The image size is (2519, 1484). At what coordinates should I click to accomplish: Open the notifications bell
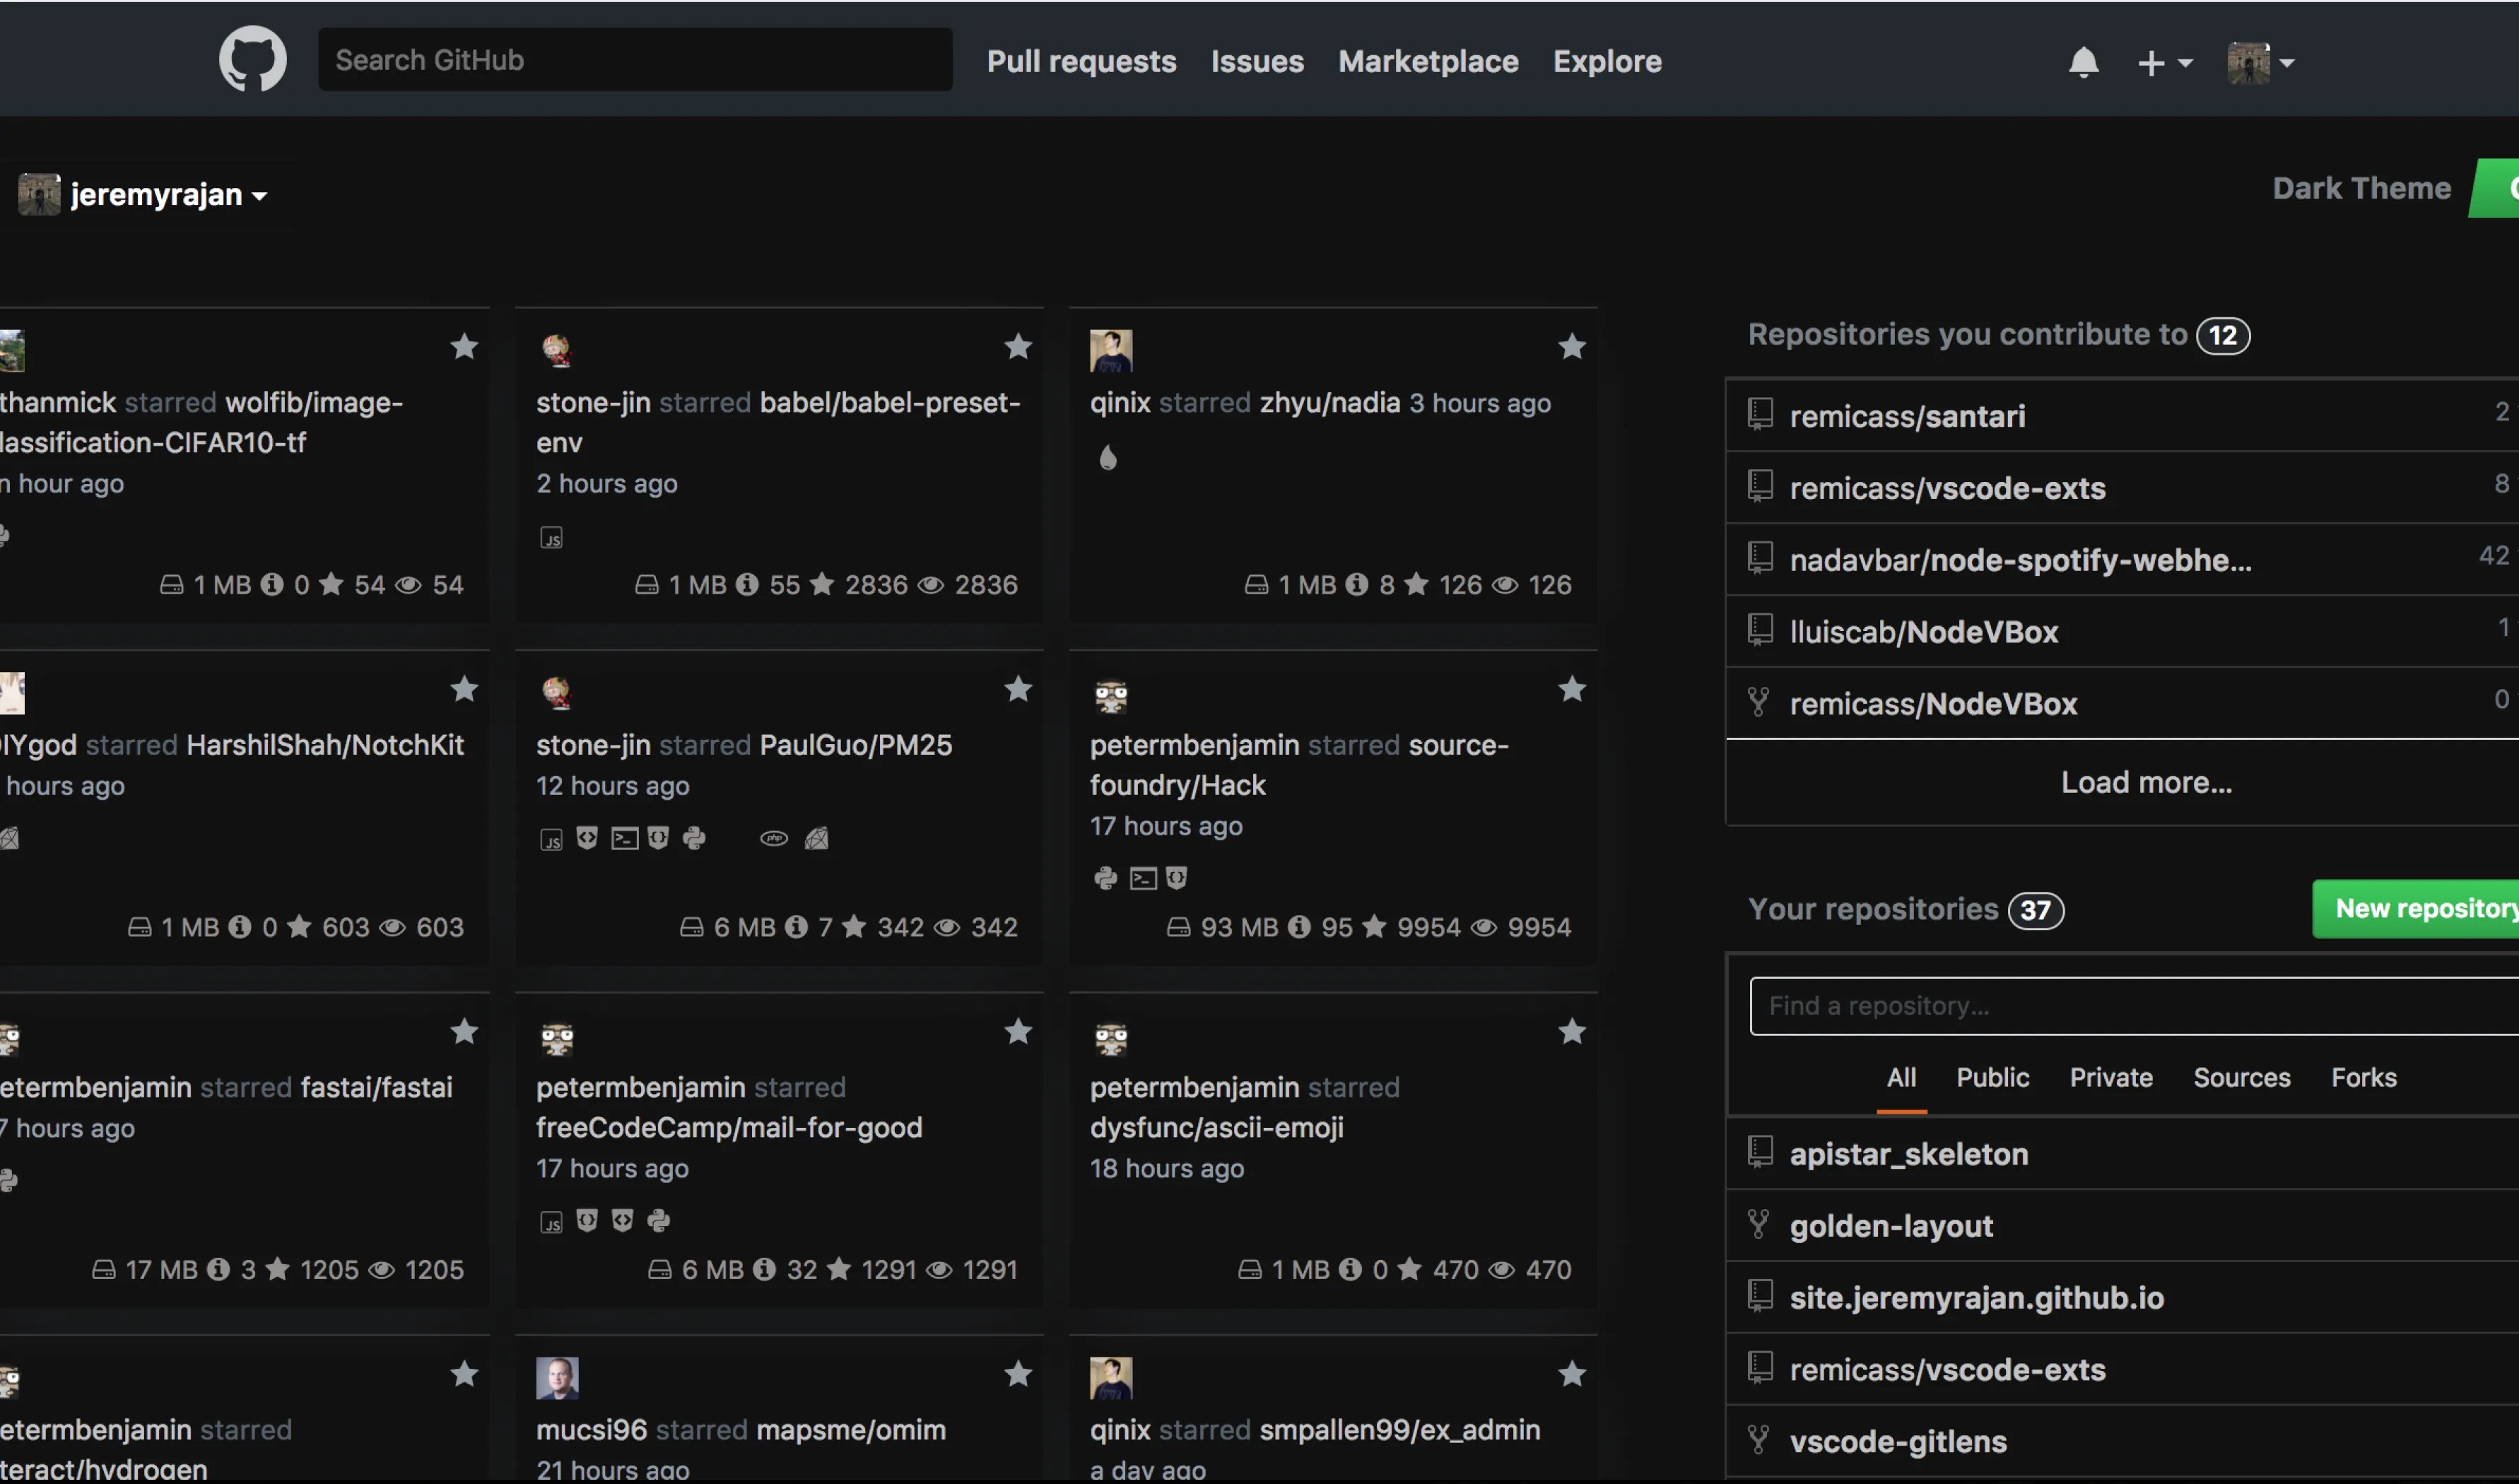2084,62
